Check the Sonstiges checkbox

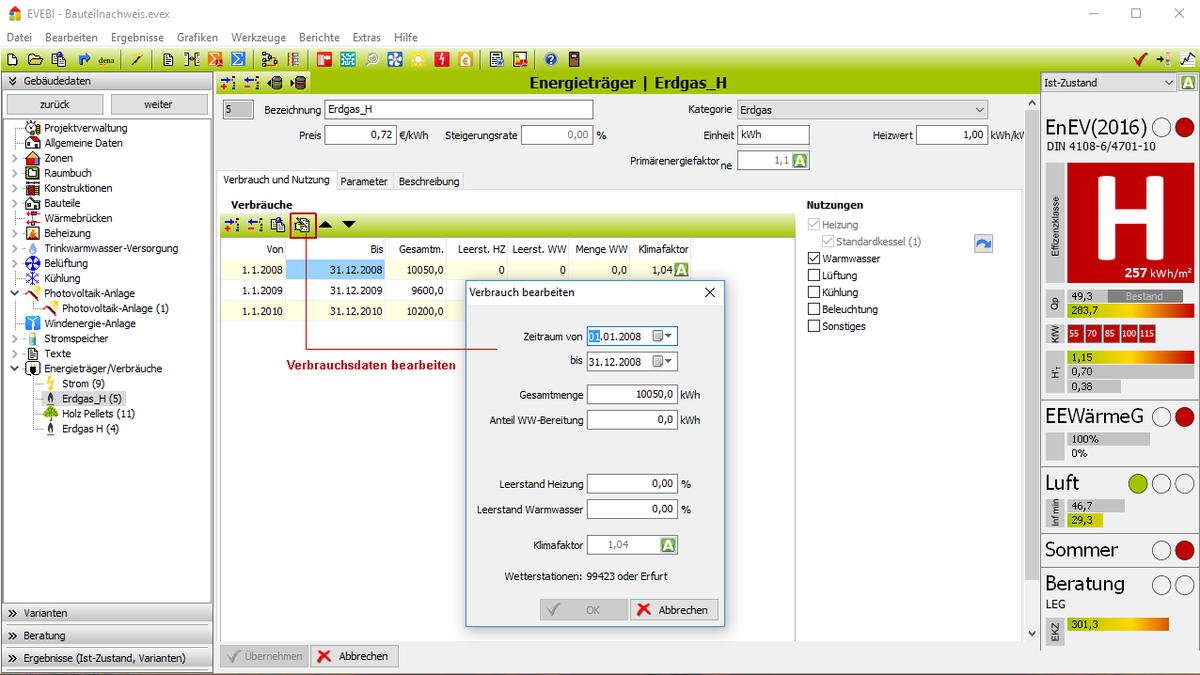814,326
